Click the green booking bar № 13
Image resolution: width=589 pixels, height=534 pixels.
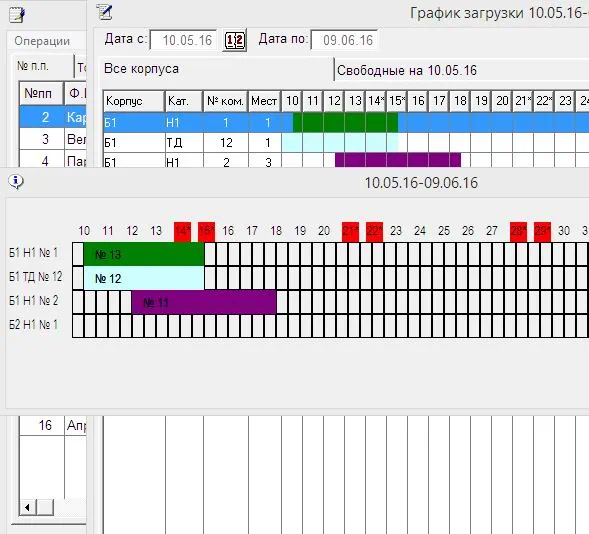144,254
